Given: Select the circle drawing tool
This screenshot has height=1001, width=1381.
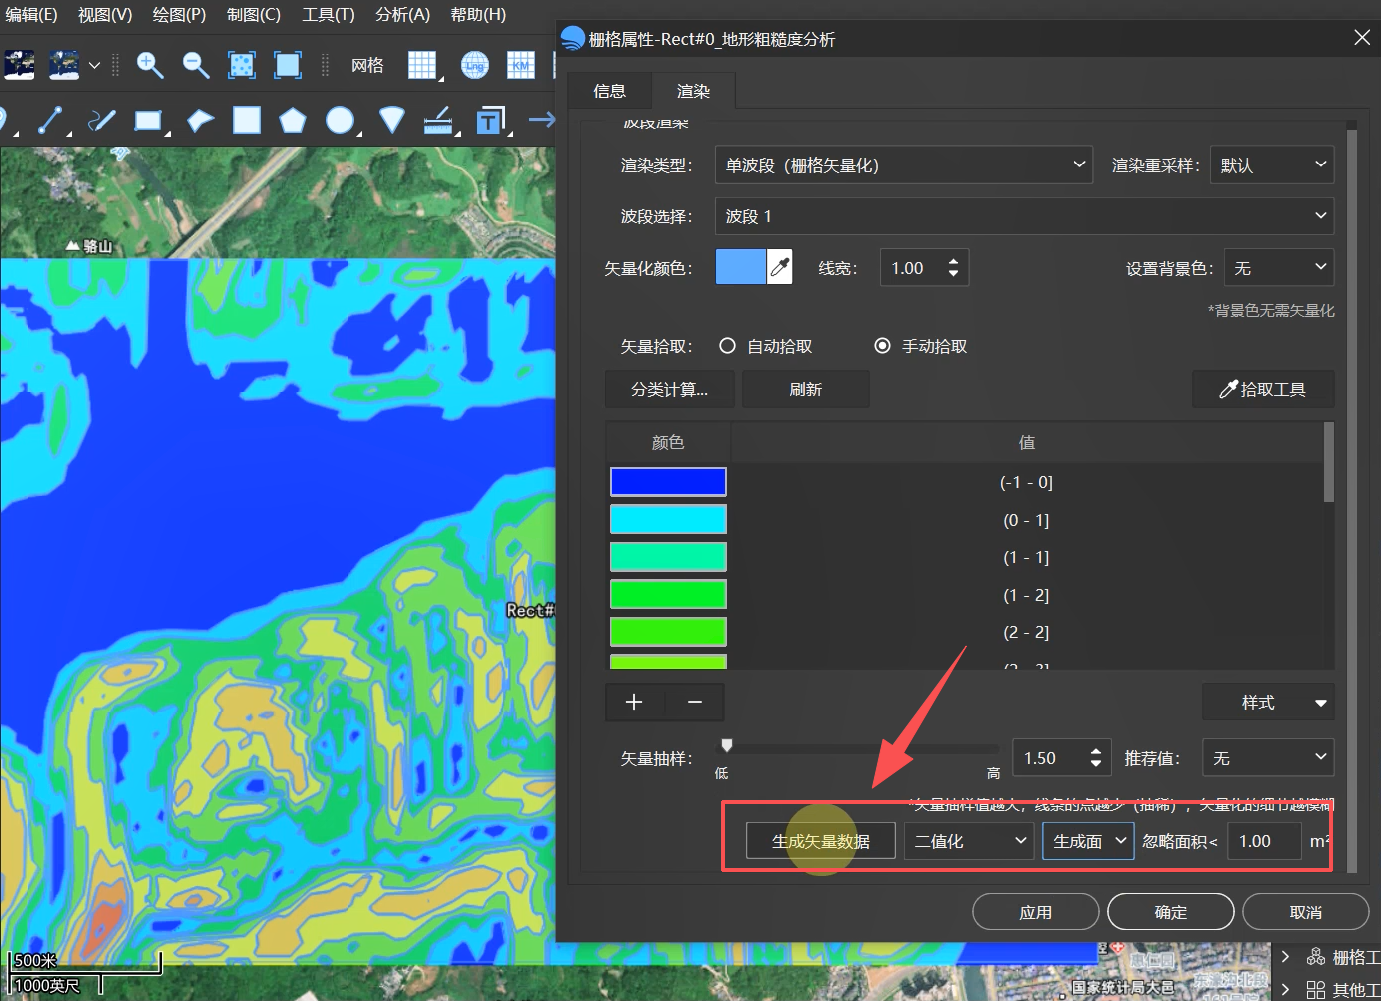Looking at the screenshot, I should click(x=342, y=121).
